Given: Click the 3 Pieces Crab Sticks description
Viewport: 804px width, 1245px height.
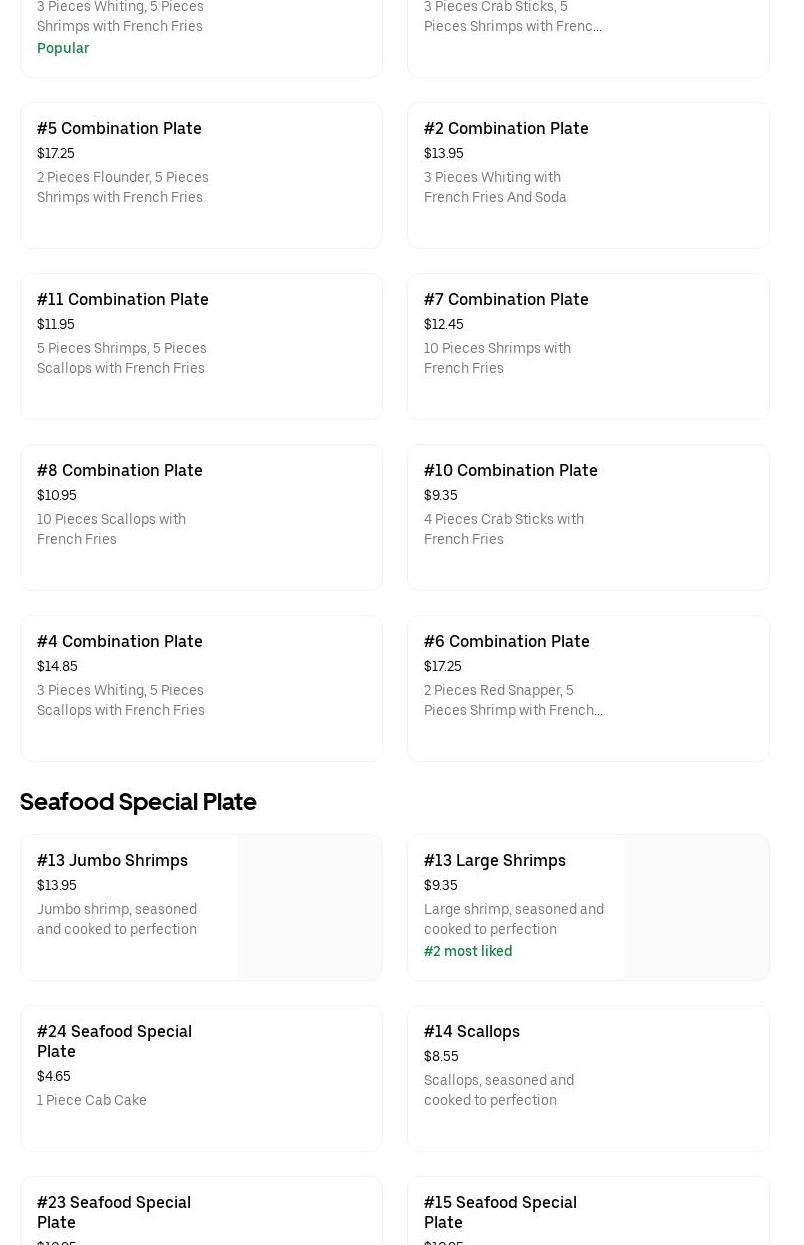Looking at the screenshot, I should (512, 16).
